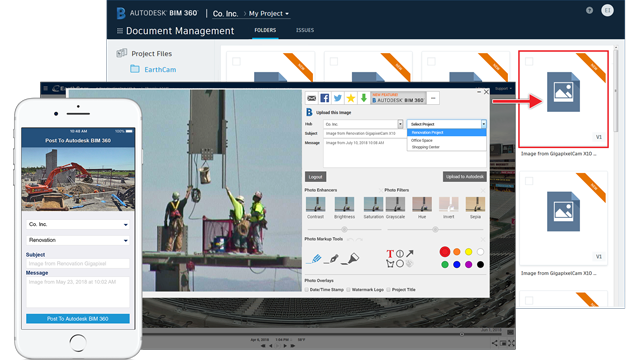Check the second document card checkbox
The image size is (640, 360).
pyautogui.click(x=334, y=62)
